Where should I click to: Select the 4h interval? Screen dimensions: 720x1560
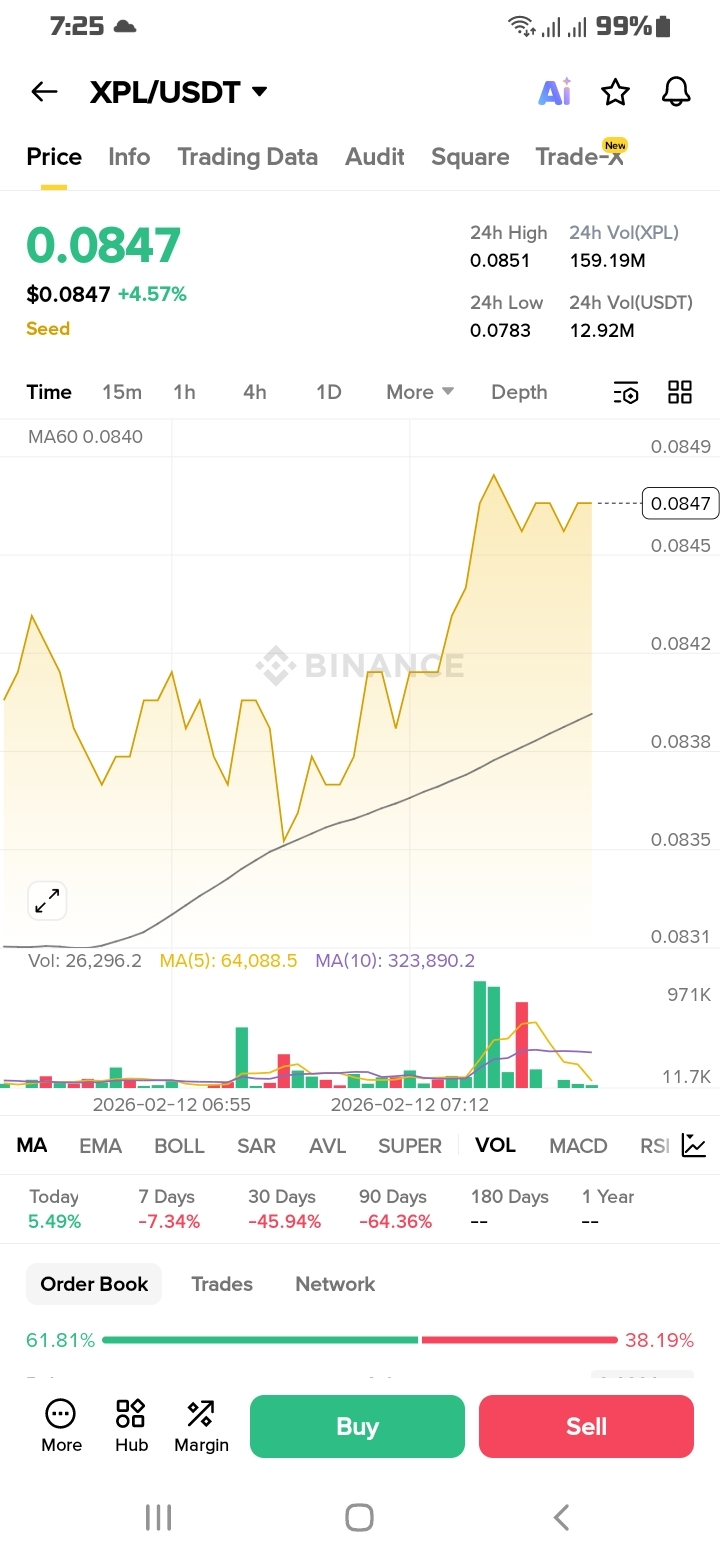255,392
